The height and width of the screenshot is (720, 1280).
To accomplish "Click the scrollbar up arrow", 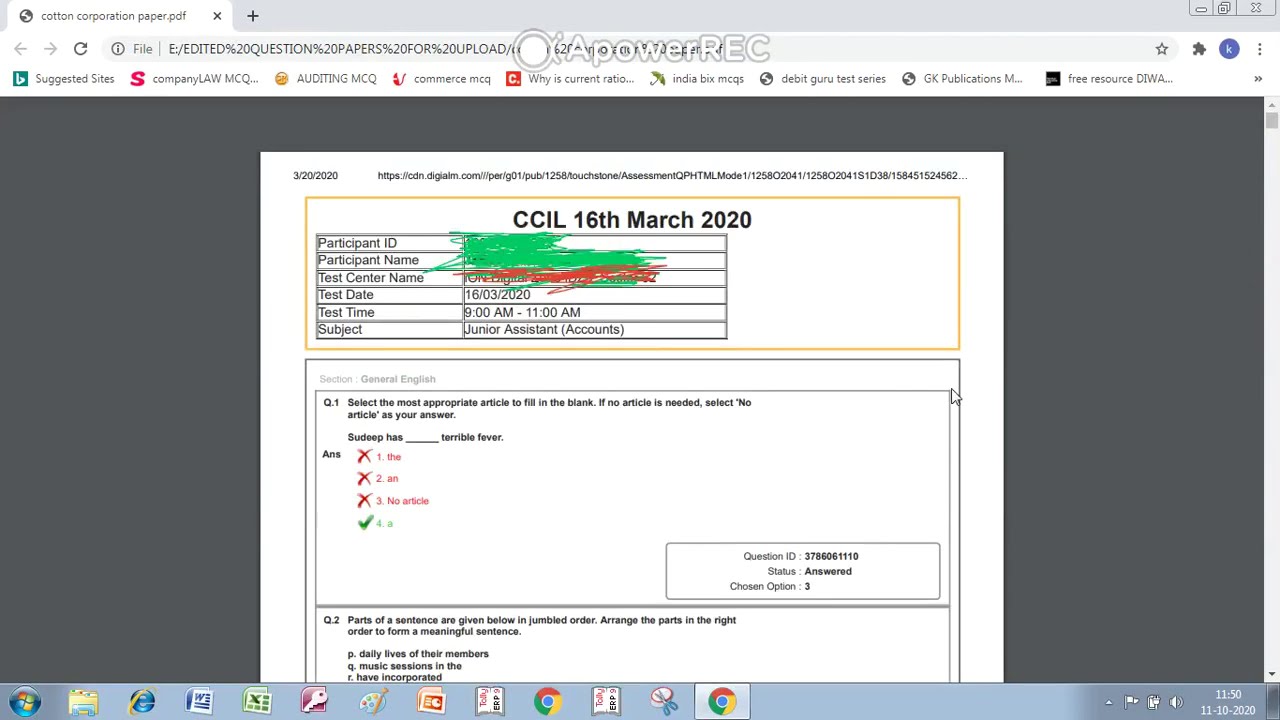I will tap(1272, 104).
